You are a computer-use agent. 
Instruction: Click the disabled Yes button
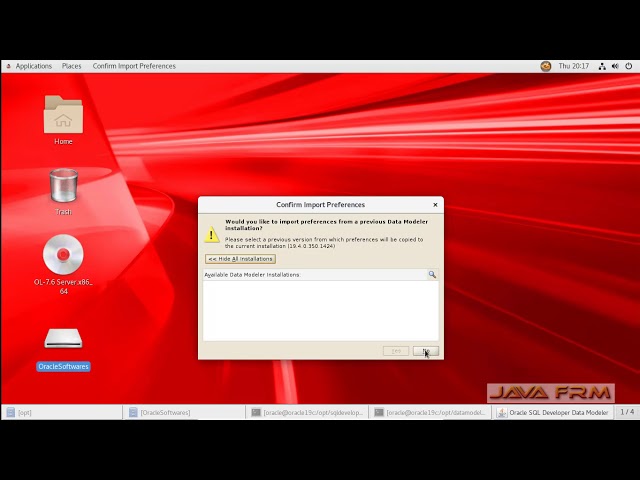(396, 351)
